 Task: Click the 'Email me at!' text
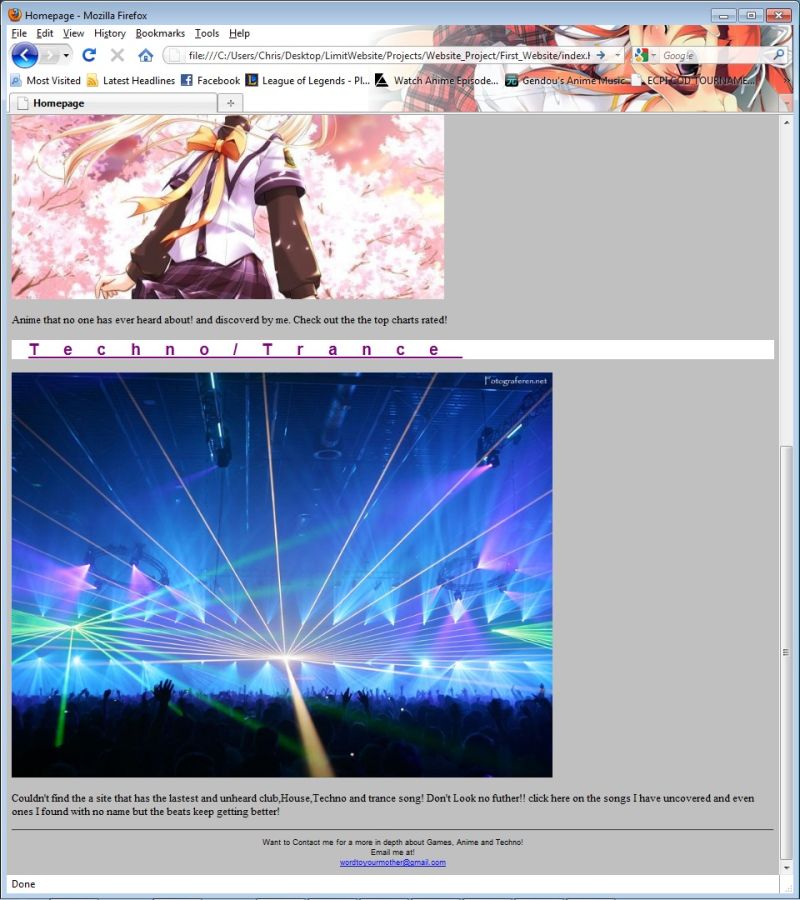click(393, 852)
